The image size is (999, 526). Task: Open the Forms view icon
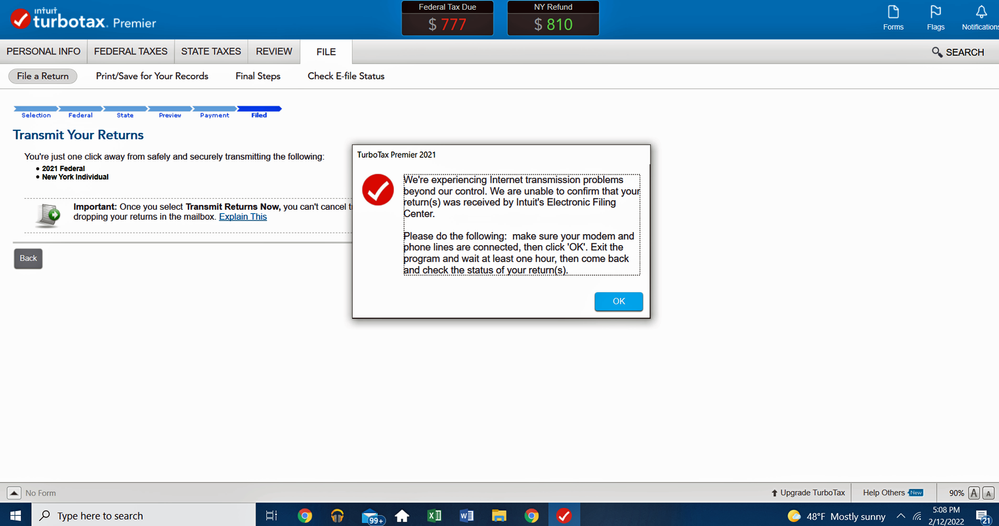pyautogui.click(x=893, y=17)
